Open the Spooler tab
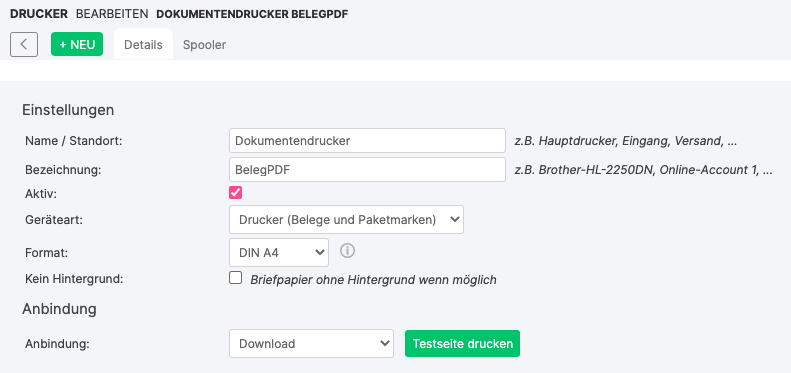Image resolution: width=791 pixels, height=373 pixels. click(204, 45)
